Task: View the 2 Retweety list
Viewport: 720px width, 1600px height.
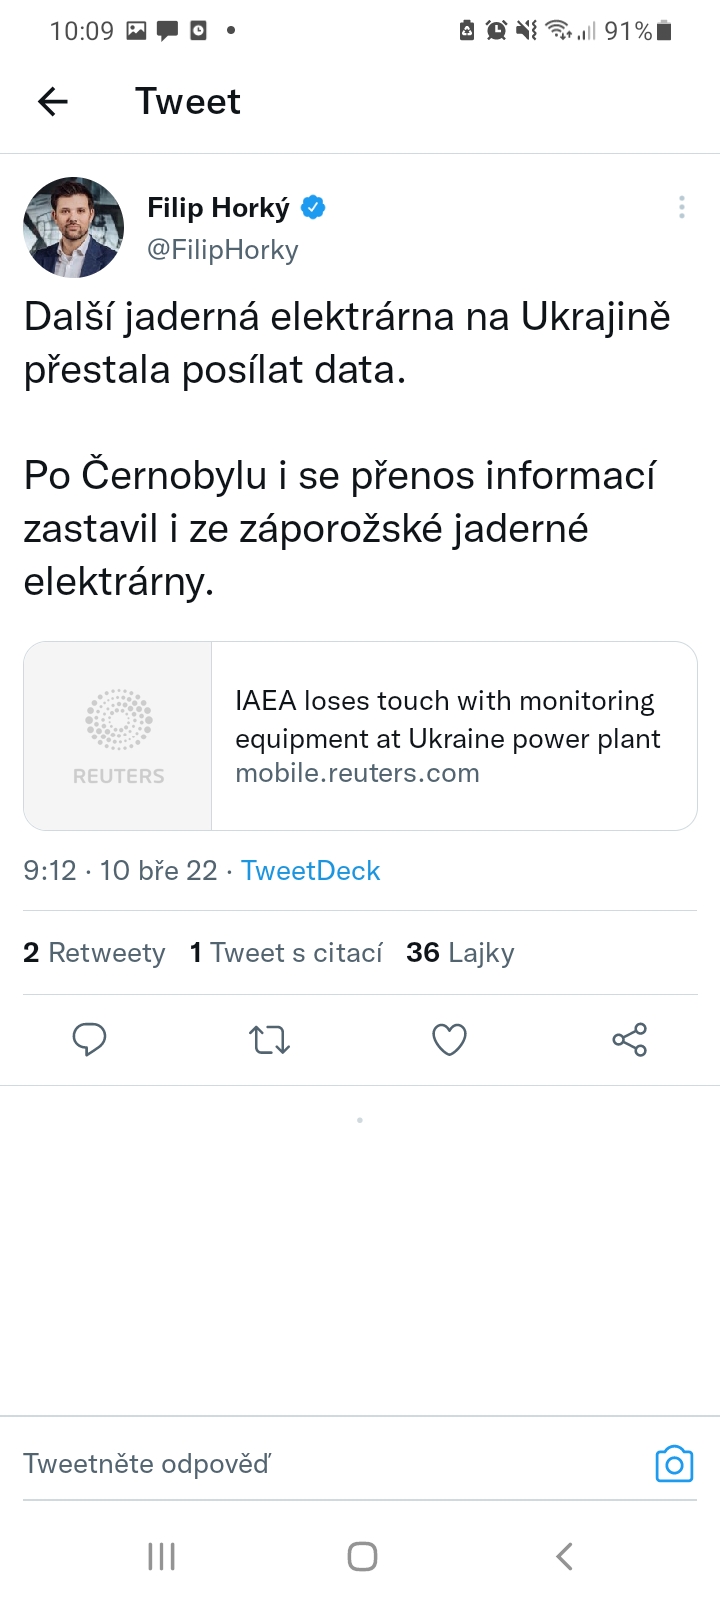Action: 94,953
